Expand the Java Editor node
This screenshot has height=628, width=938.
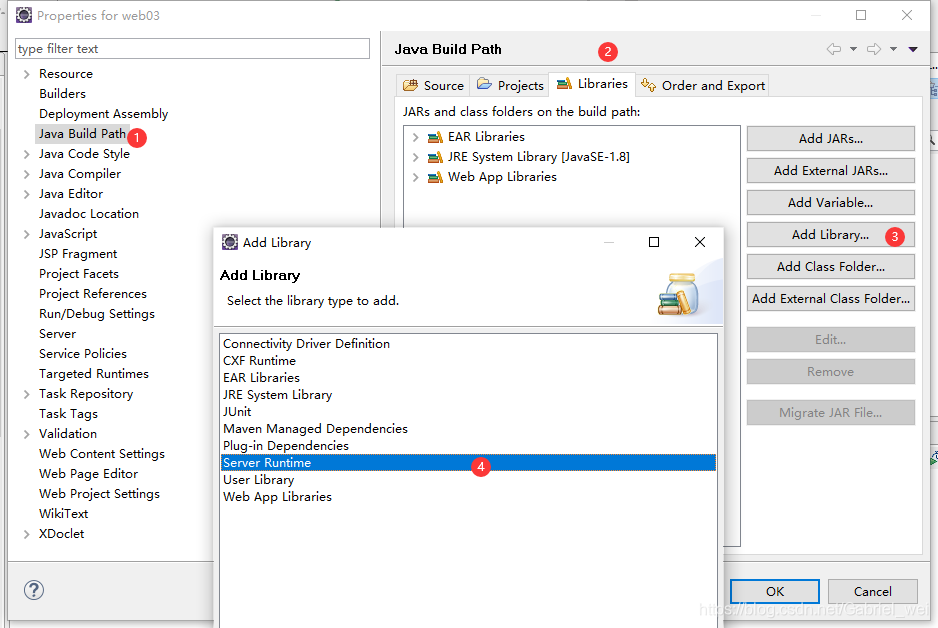click(26, 194)
